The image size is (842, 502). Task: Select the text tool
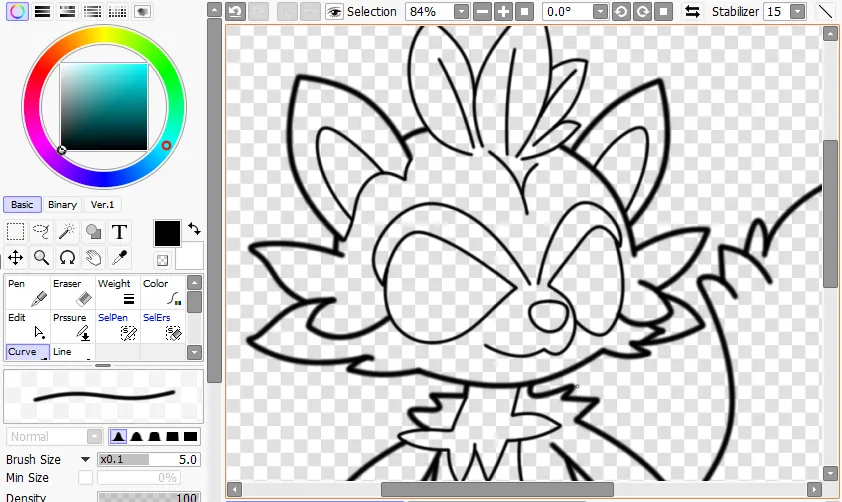click(119, 232)
